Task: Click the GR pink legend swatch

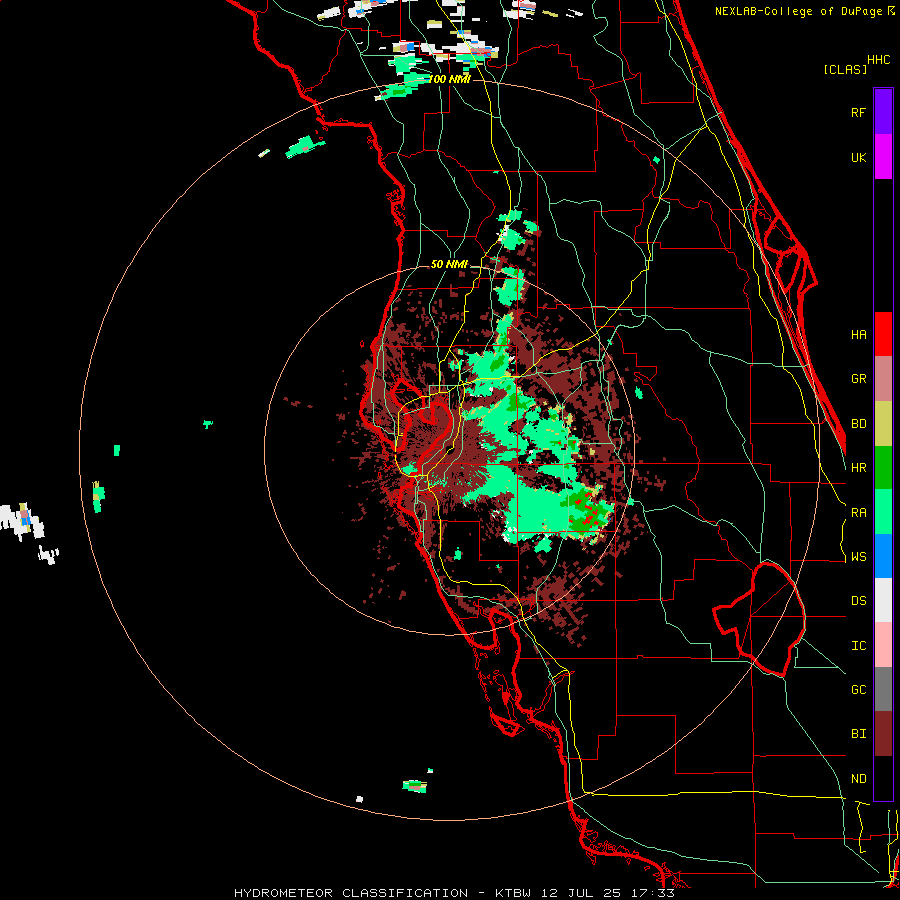Action: click(x=883, y=379)
